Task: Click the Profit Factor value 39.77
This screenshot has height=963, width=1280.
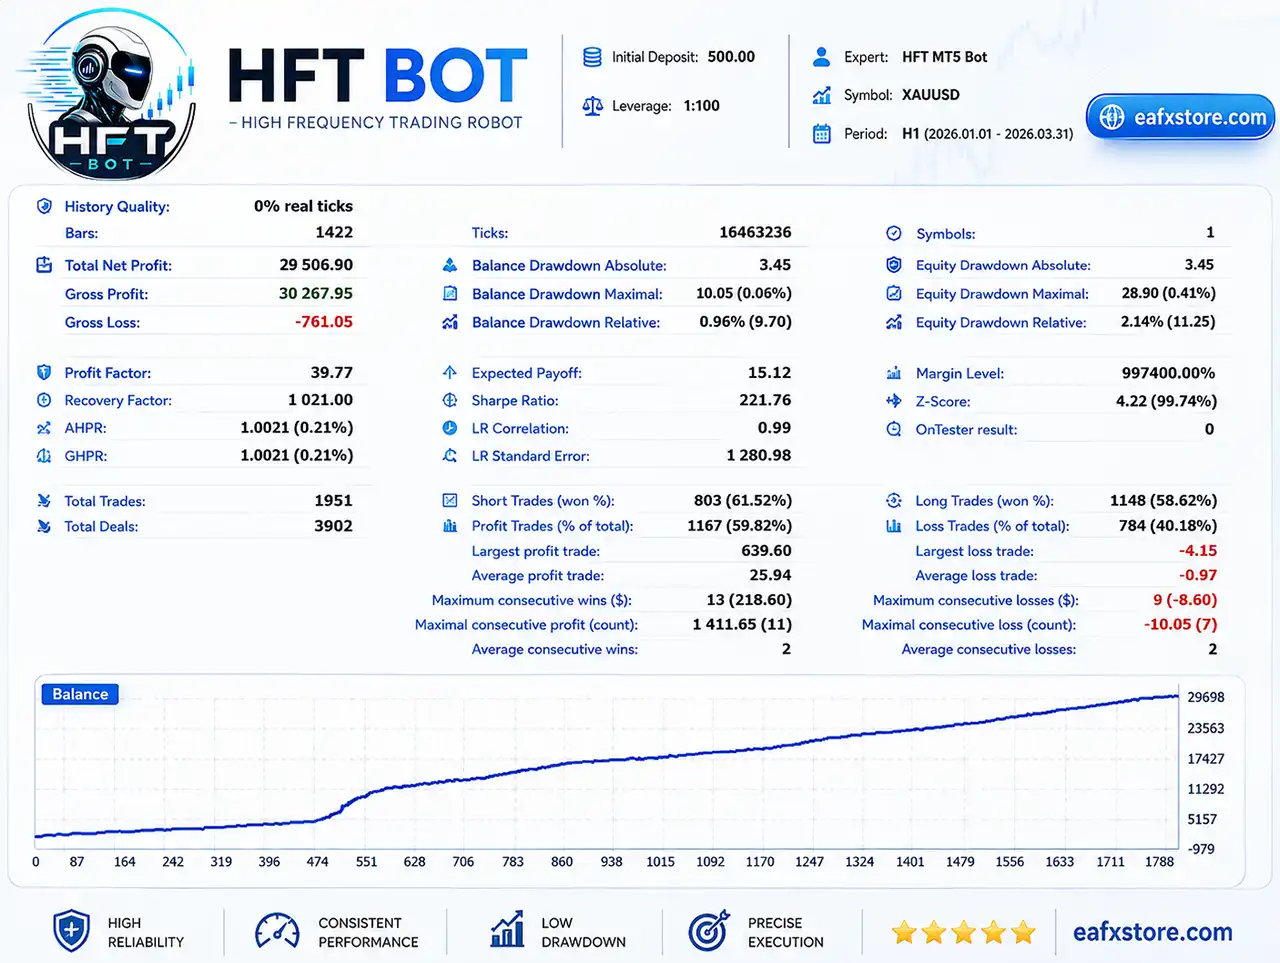Action: [x=332, y=372]
